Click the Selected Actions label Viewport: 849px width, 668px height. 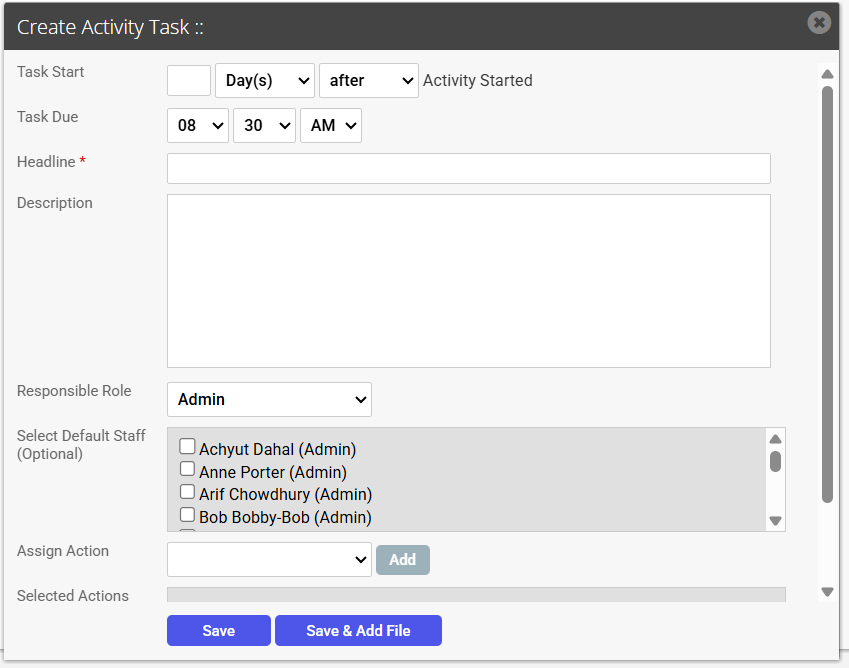pos(73,596)
